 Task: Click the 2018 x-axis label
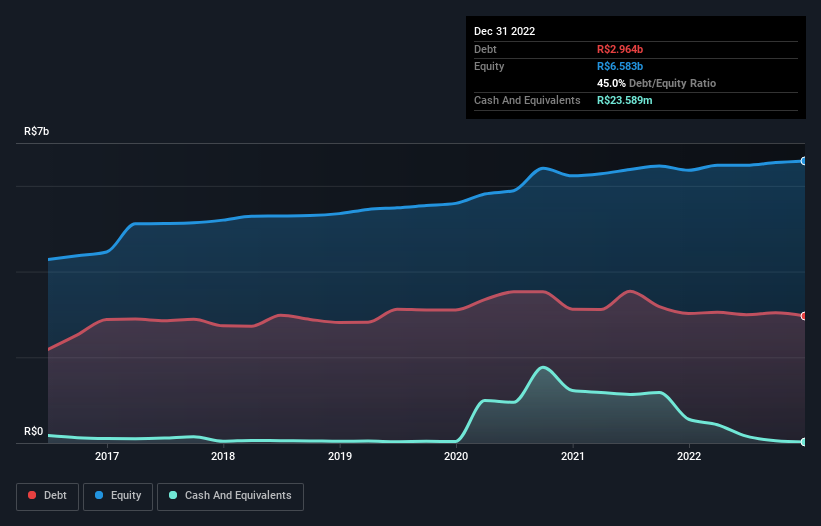tap(223, 456)
